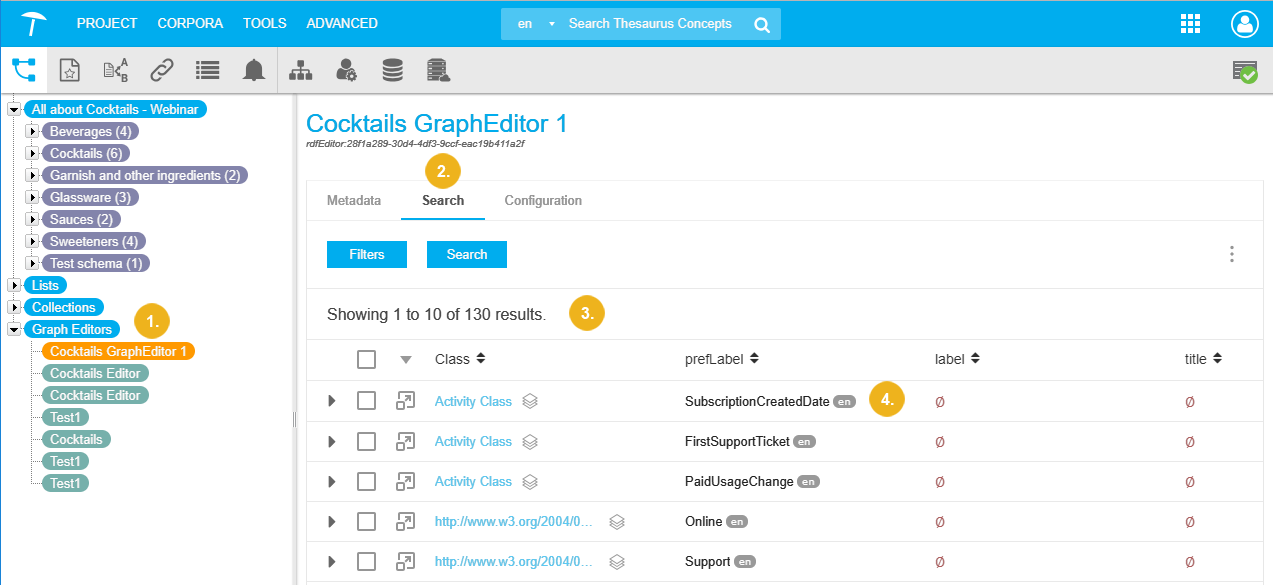Click the link chain icon in toolbar
This screenshot has width=1273, height=585.
pyautogui.click(x=162, y=70)
